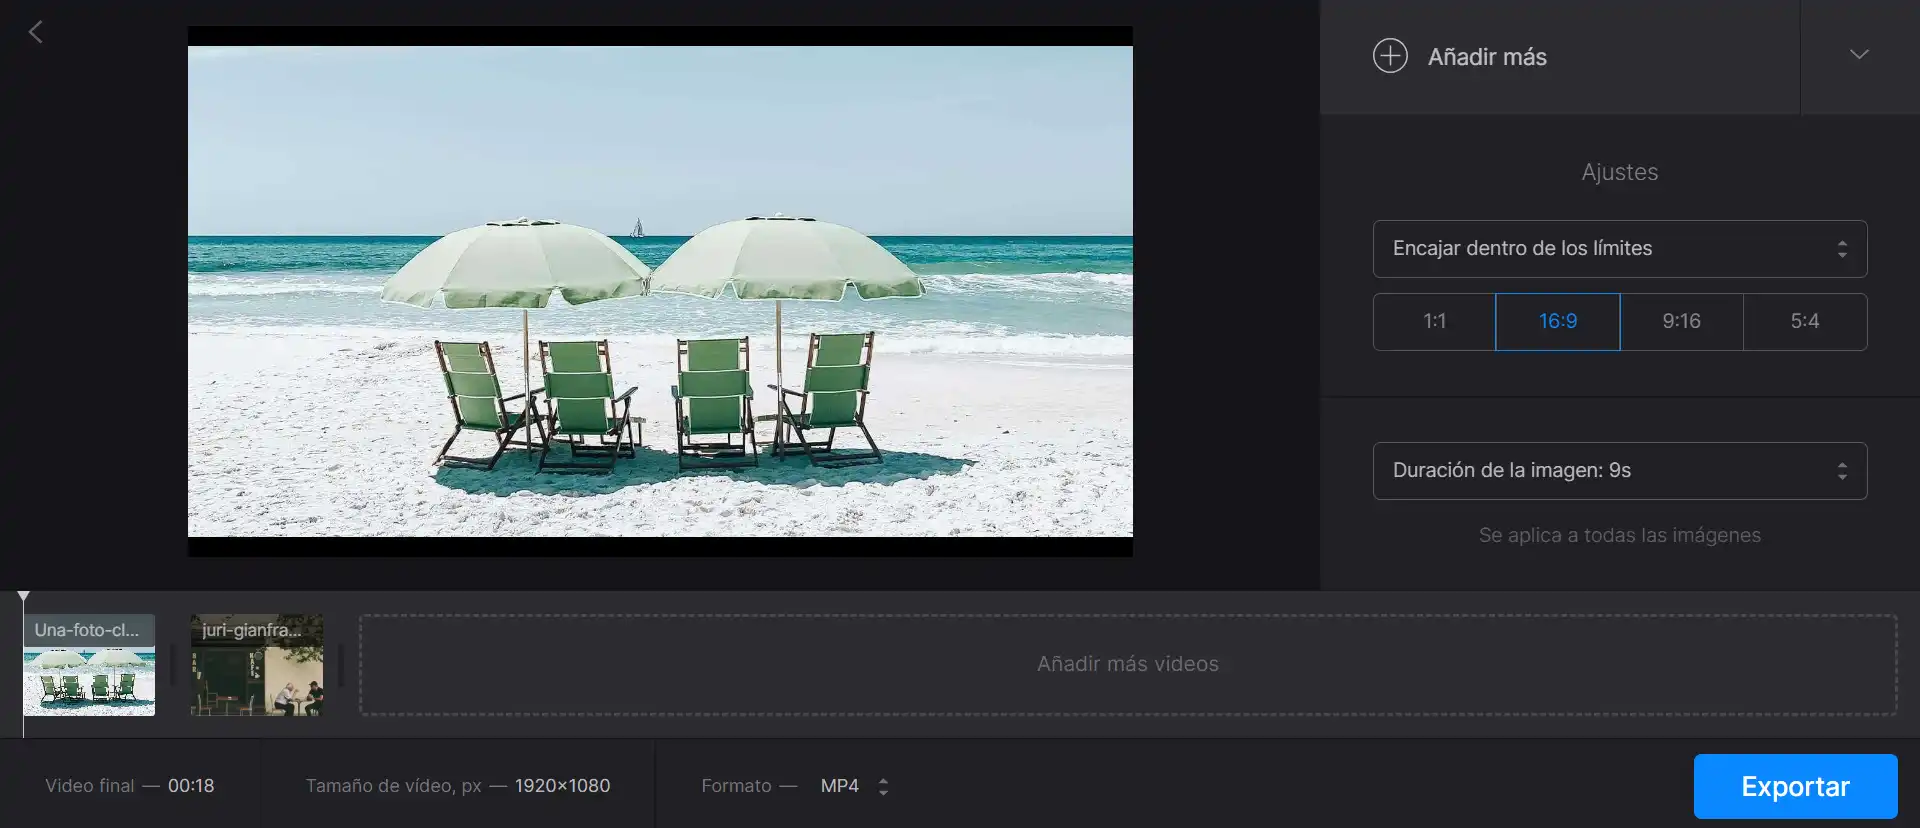This screenshot has width=1920, height=828.
Task: Click the Ajustes heading
Action: [x=1620, y=172]
